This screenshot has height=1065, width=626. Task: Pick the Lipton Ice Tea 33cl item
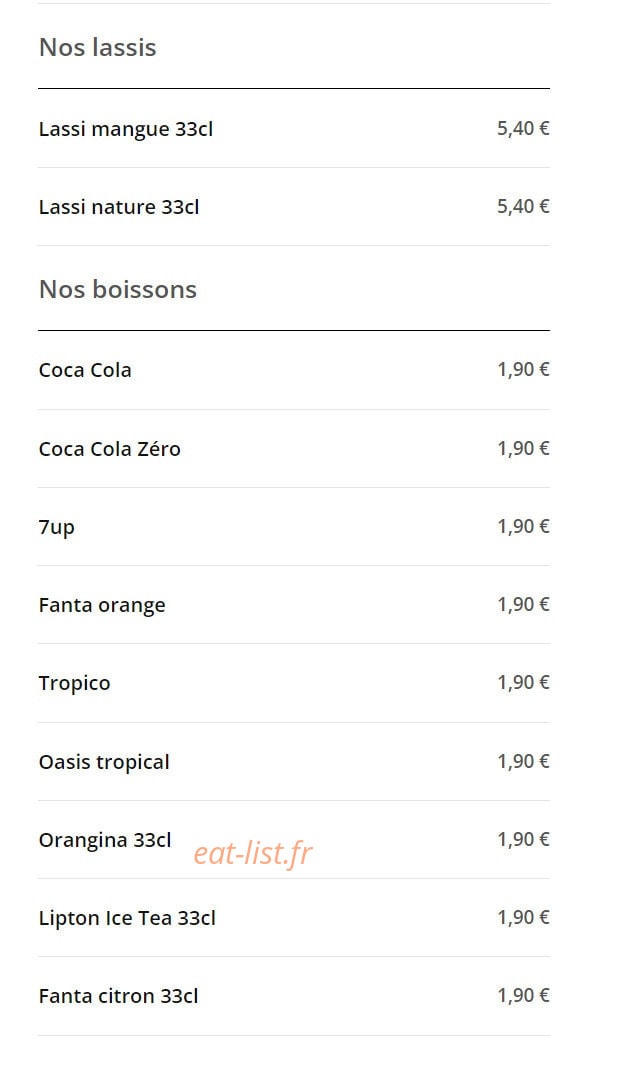click(293, 918)
